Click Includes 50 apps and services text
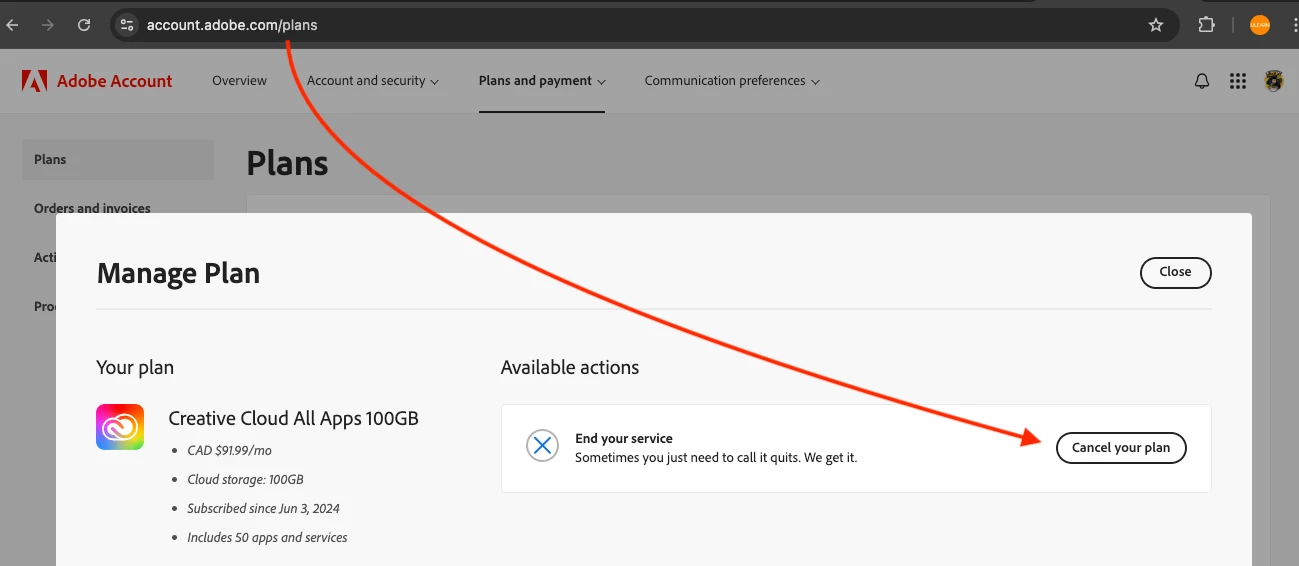1299x566 pixels. tap(267, 538)
